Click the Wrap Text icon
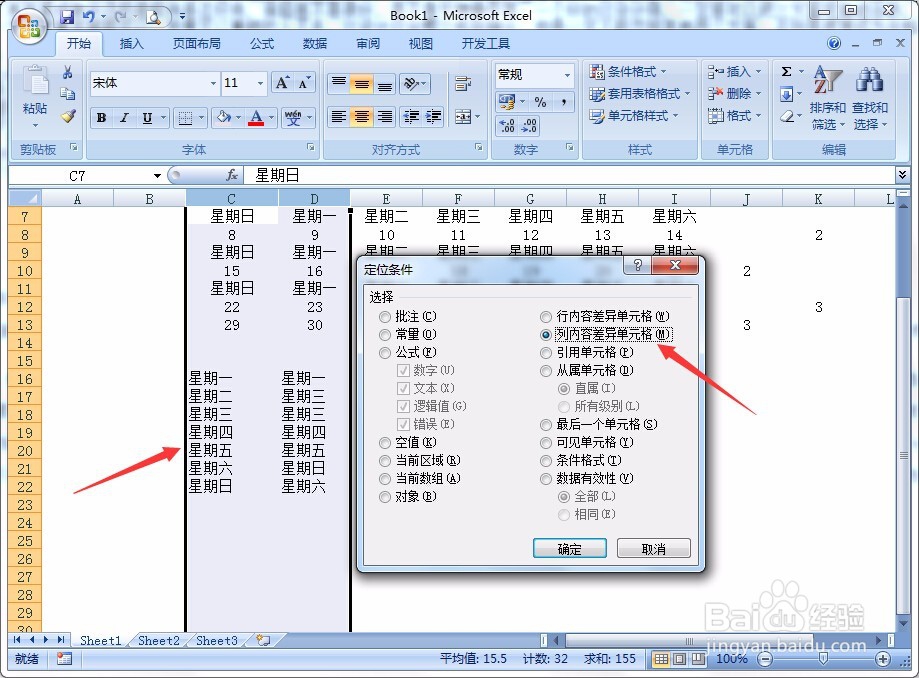This screenshot has height=678, width=919. click(x=463, y=84)
